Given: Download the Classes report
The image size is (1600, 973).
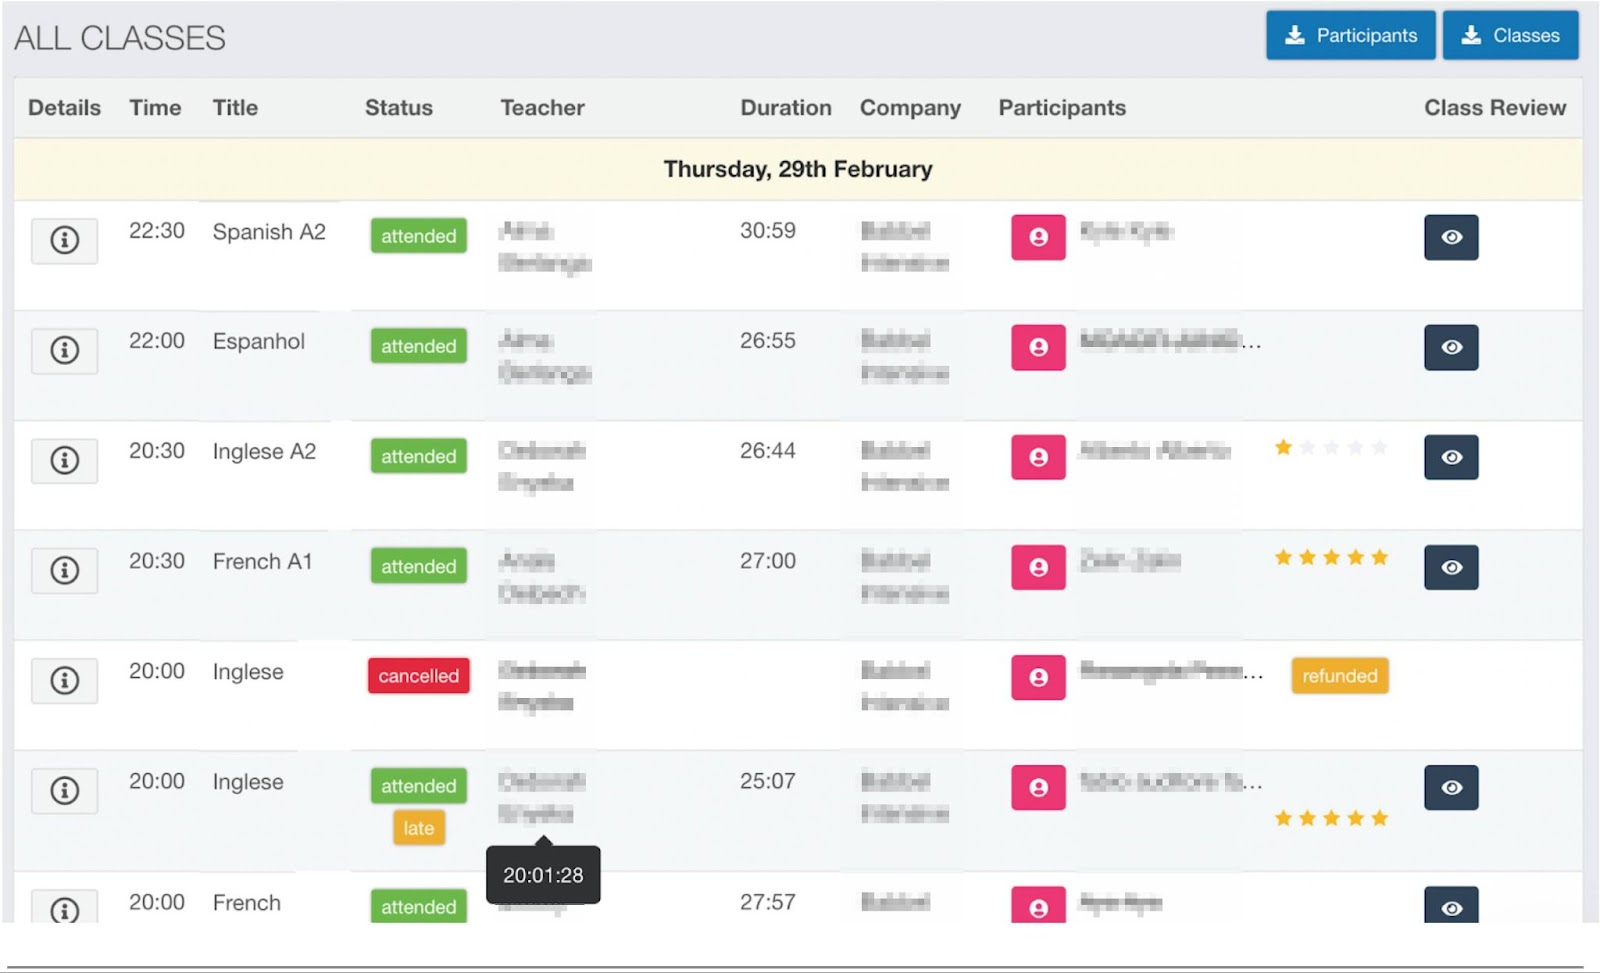Looking at the screenshot, I should pyautogui.click(x=1510, y=34).
